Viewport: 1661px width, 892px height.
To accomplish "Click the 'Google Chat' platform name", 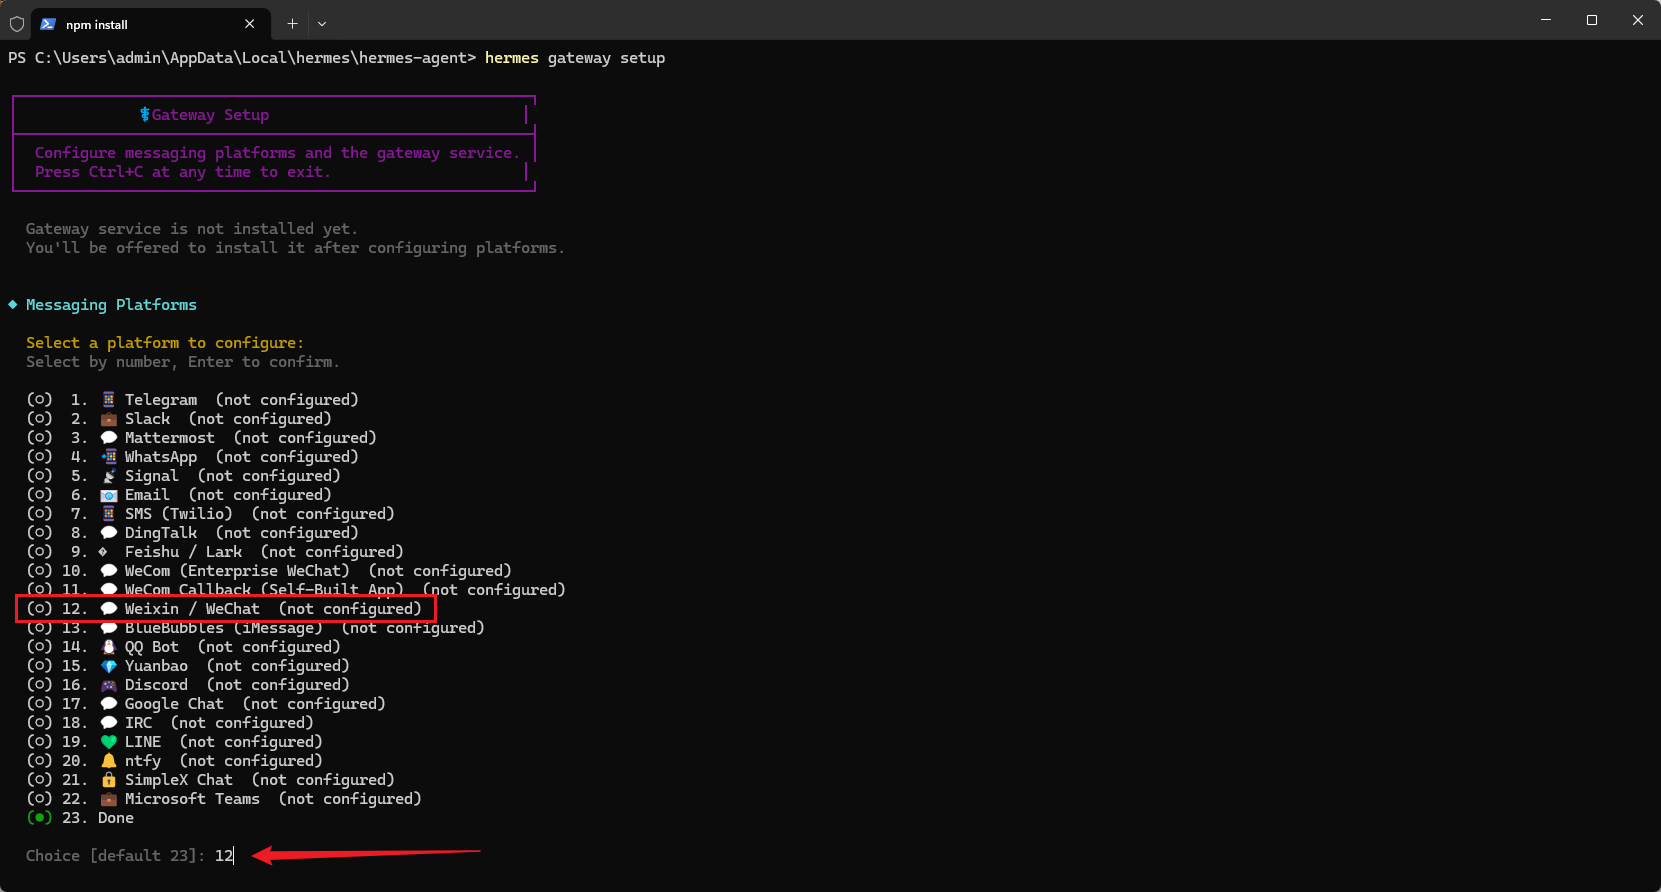I will (174, 704).
